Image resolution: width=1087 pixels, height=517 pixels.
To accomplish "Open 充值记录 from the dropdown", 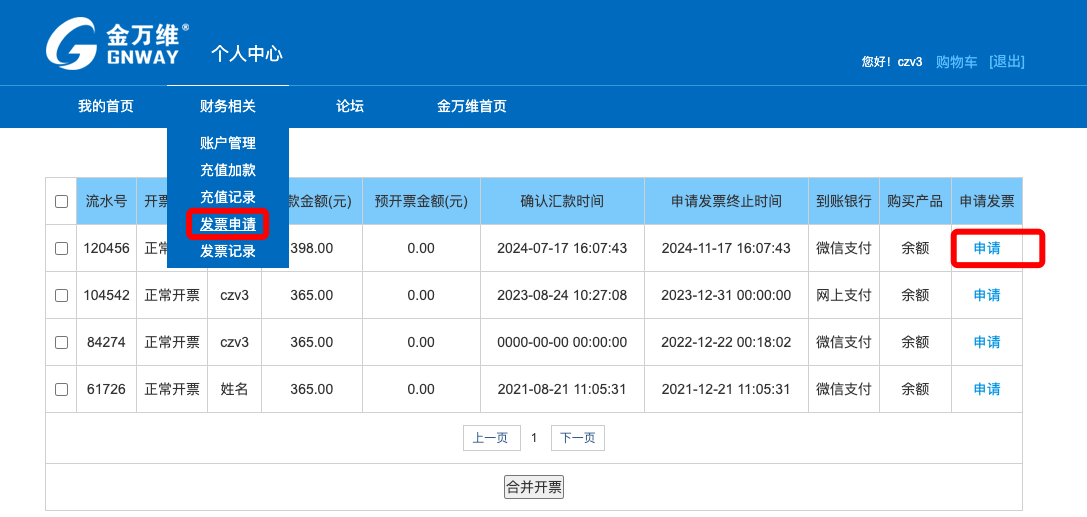I will click(227, 197).
